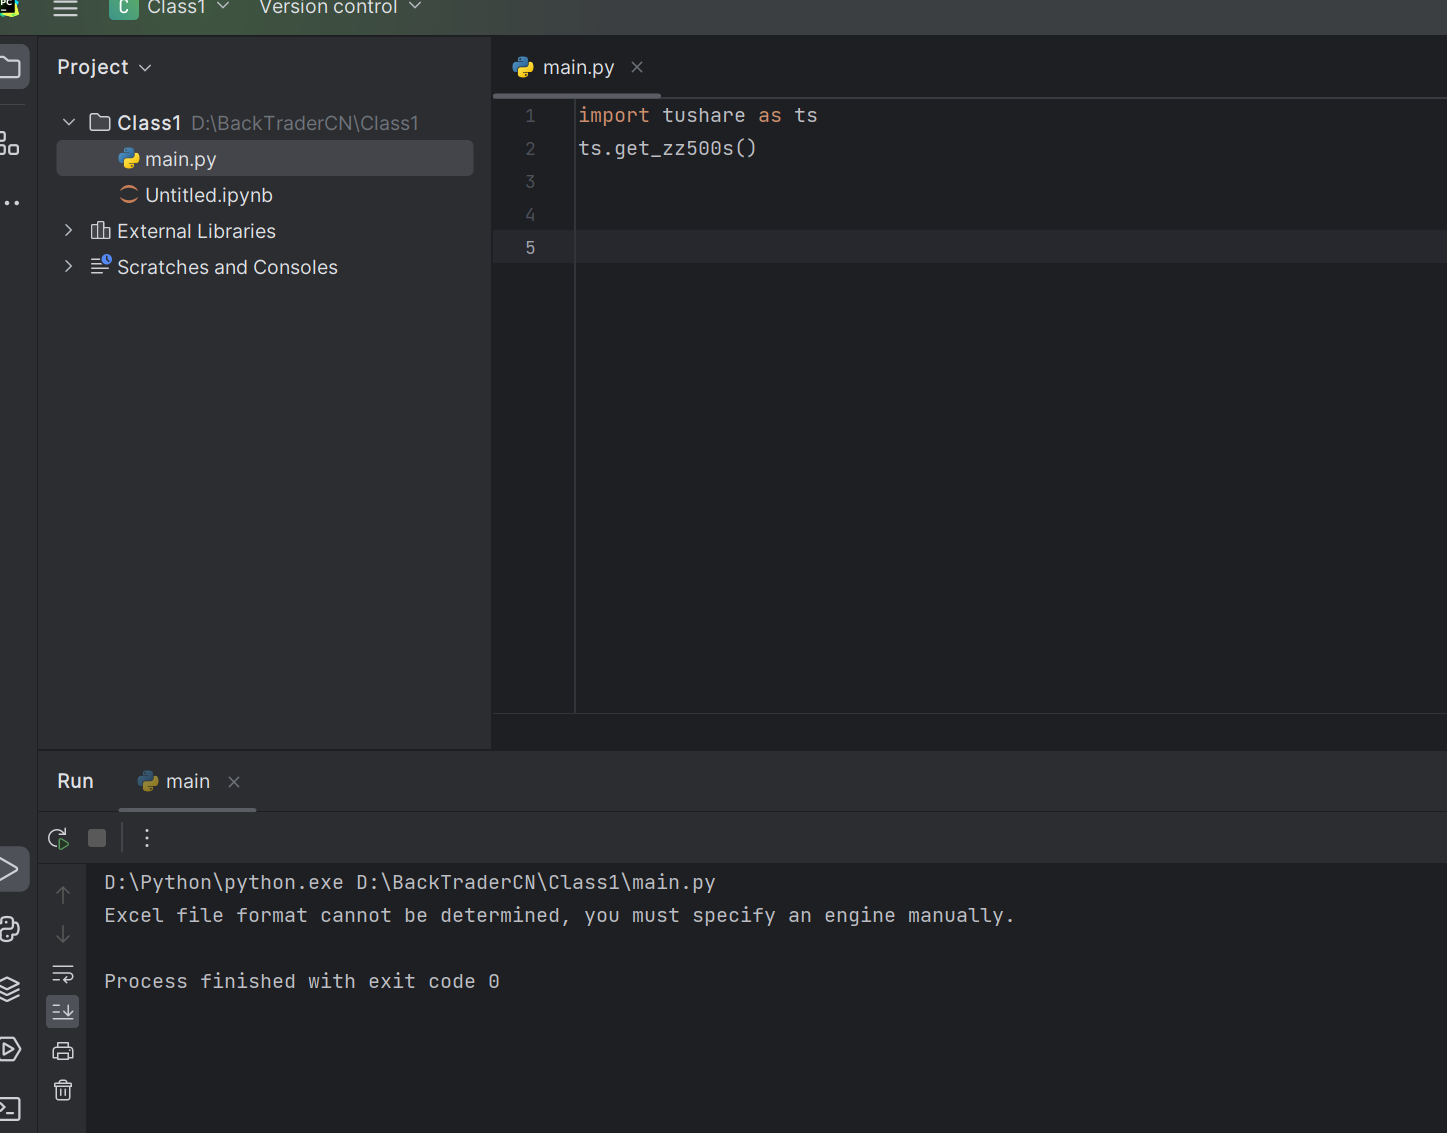The image size is (1447, 1133).
Task: Toggle scroll to end of console
Action: point(63,1012)
